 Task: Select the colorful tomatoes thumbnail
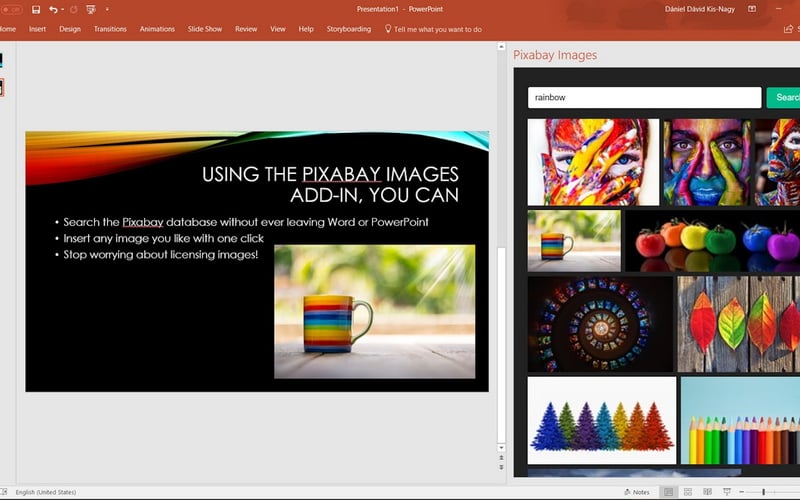[x=712, y=241]
